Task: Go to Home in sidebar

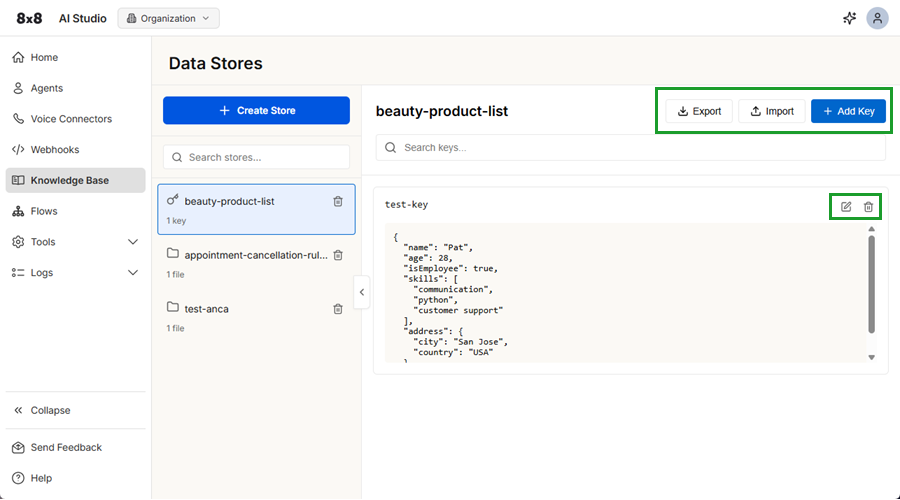Action: [x=75, y=57]
